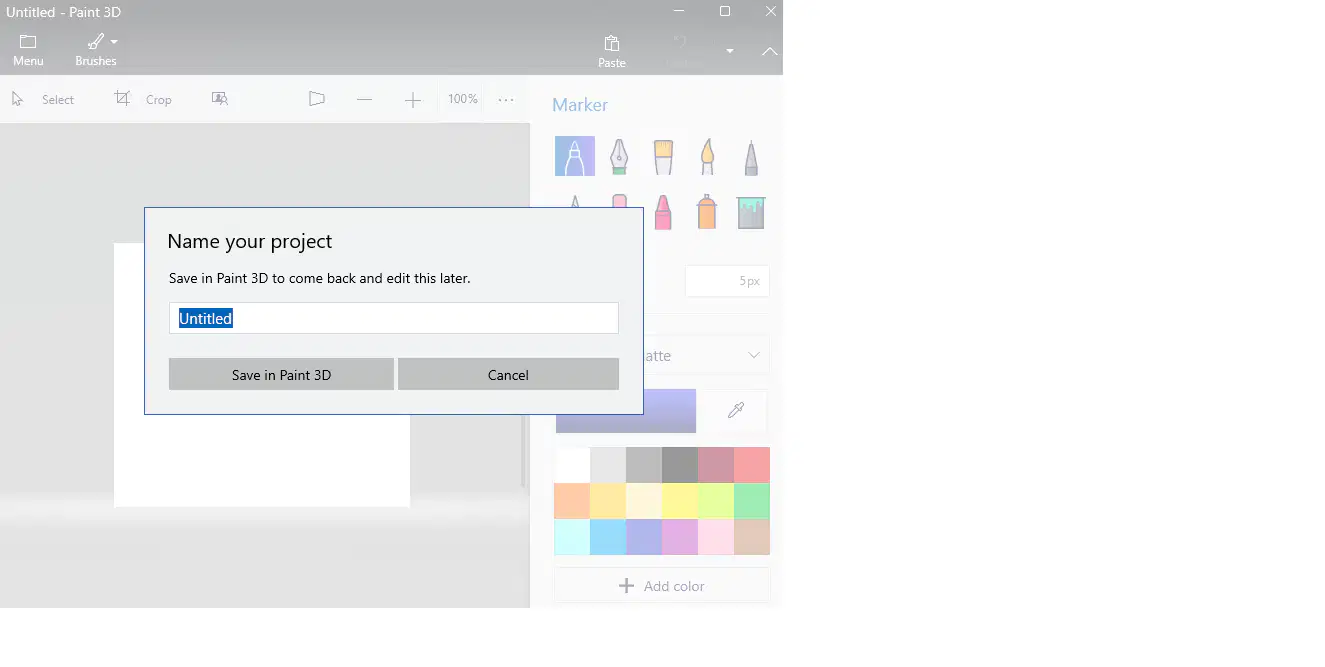Choose the bright yellow color swatch
The image size is (1325, 667).
point(680,501)
